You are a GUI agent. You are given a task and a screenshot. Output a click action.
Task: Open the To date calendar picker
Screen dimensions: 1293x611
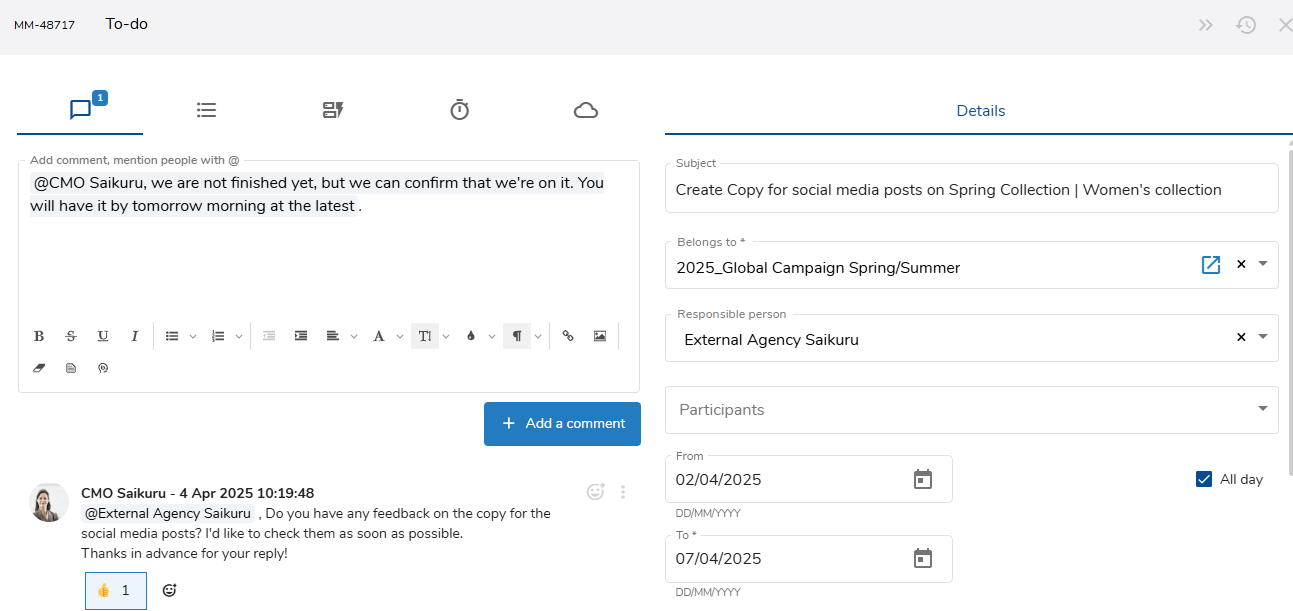click(923, 558)
